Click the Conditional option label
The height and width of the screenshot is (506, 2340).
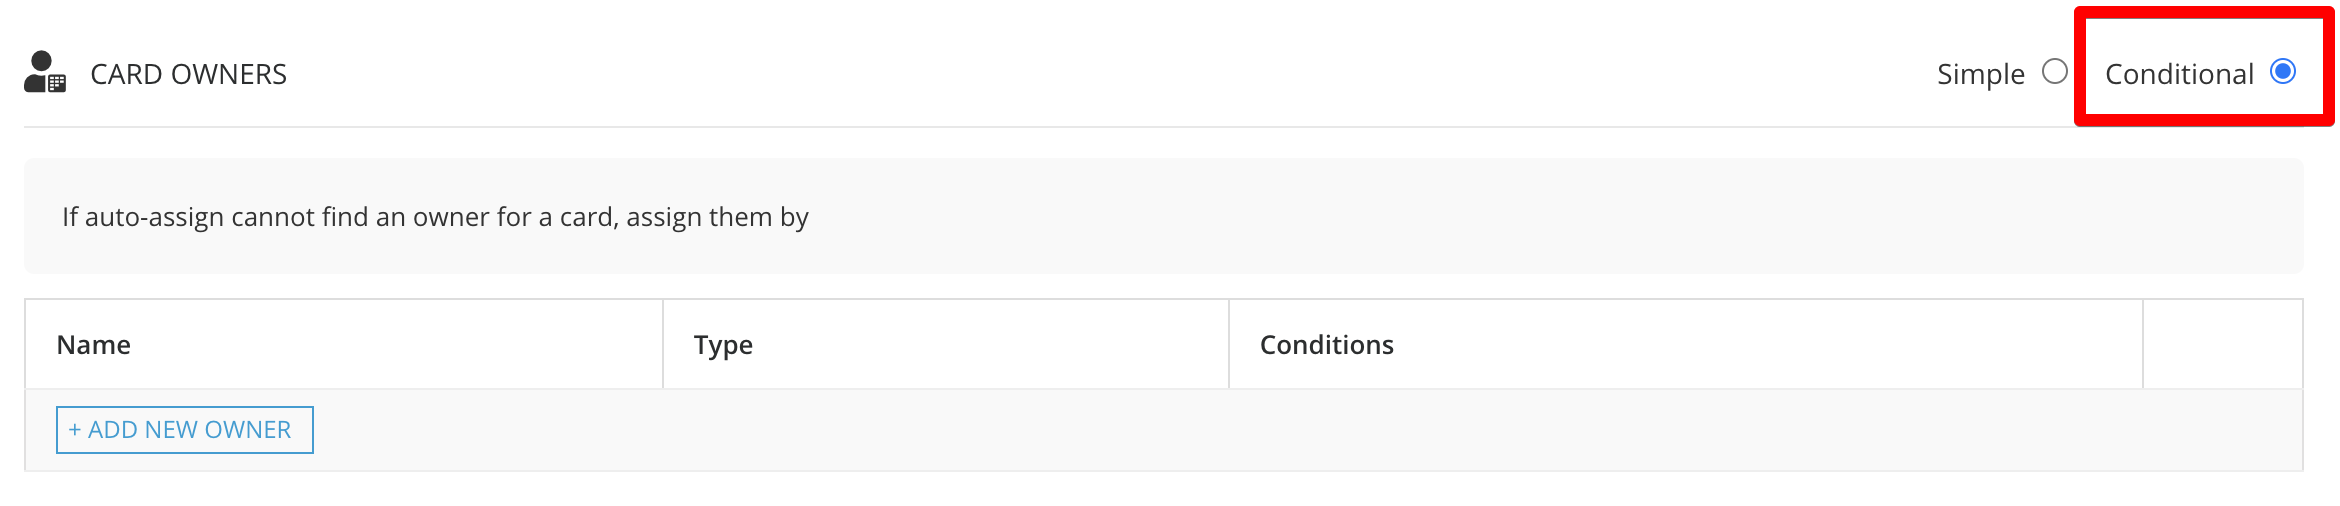(x=2179, y=74)
